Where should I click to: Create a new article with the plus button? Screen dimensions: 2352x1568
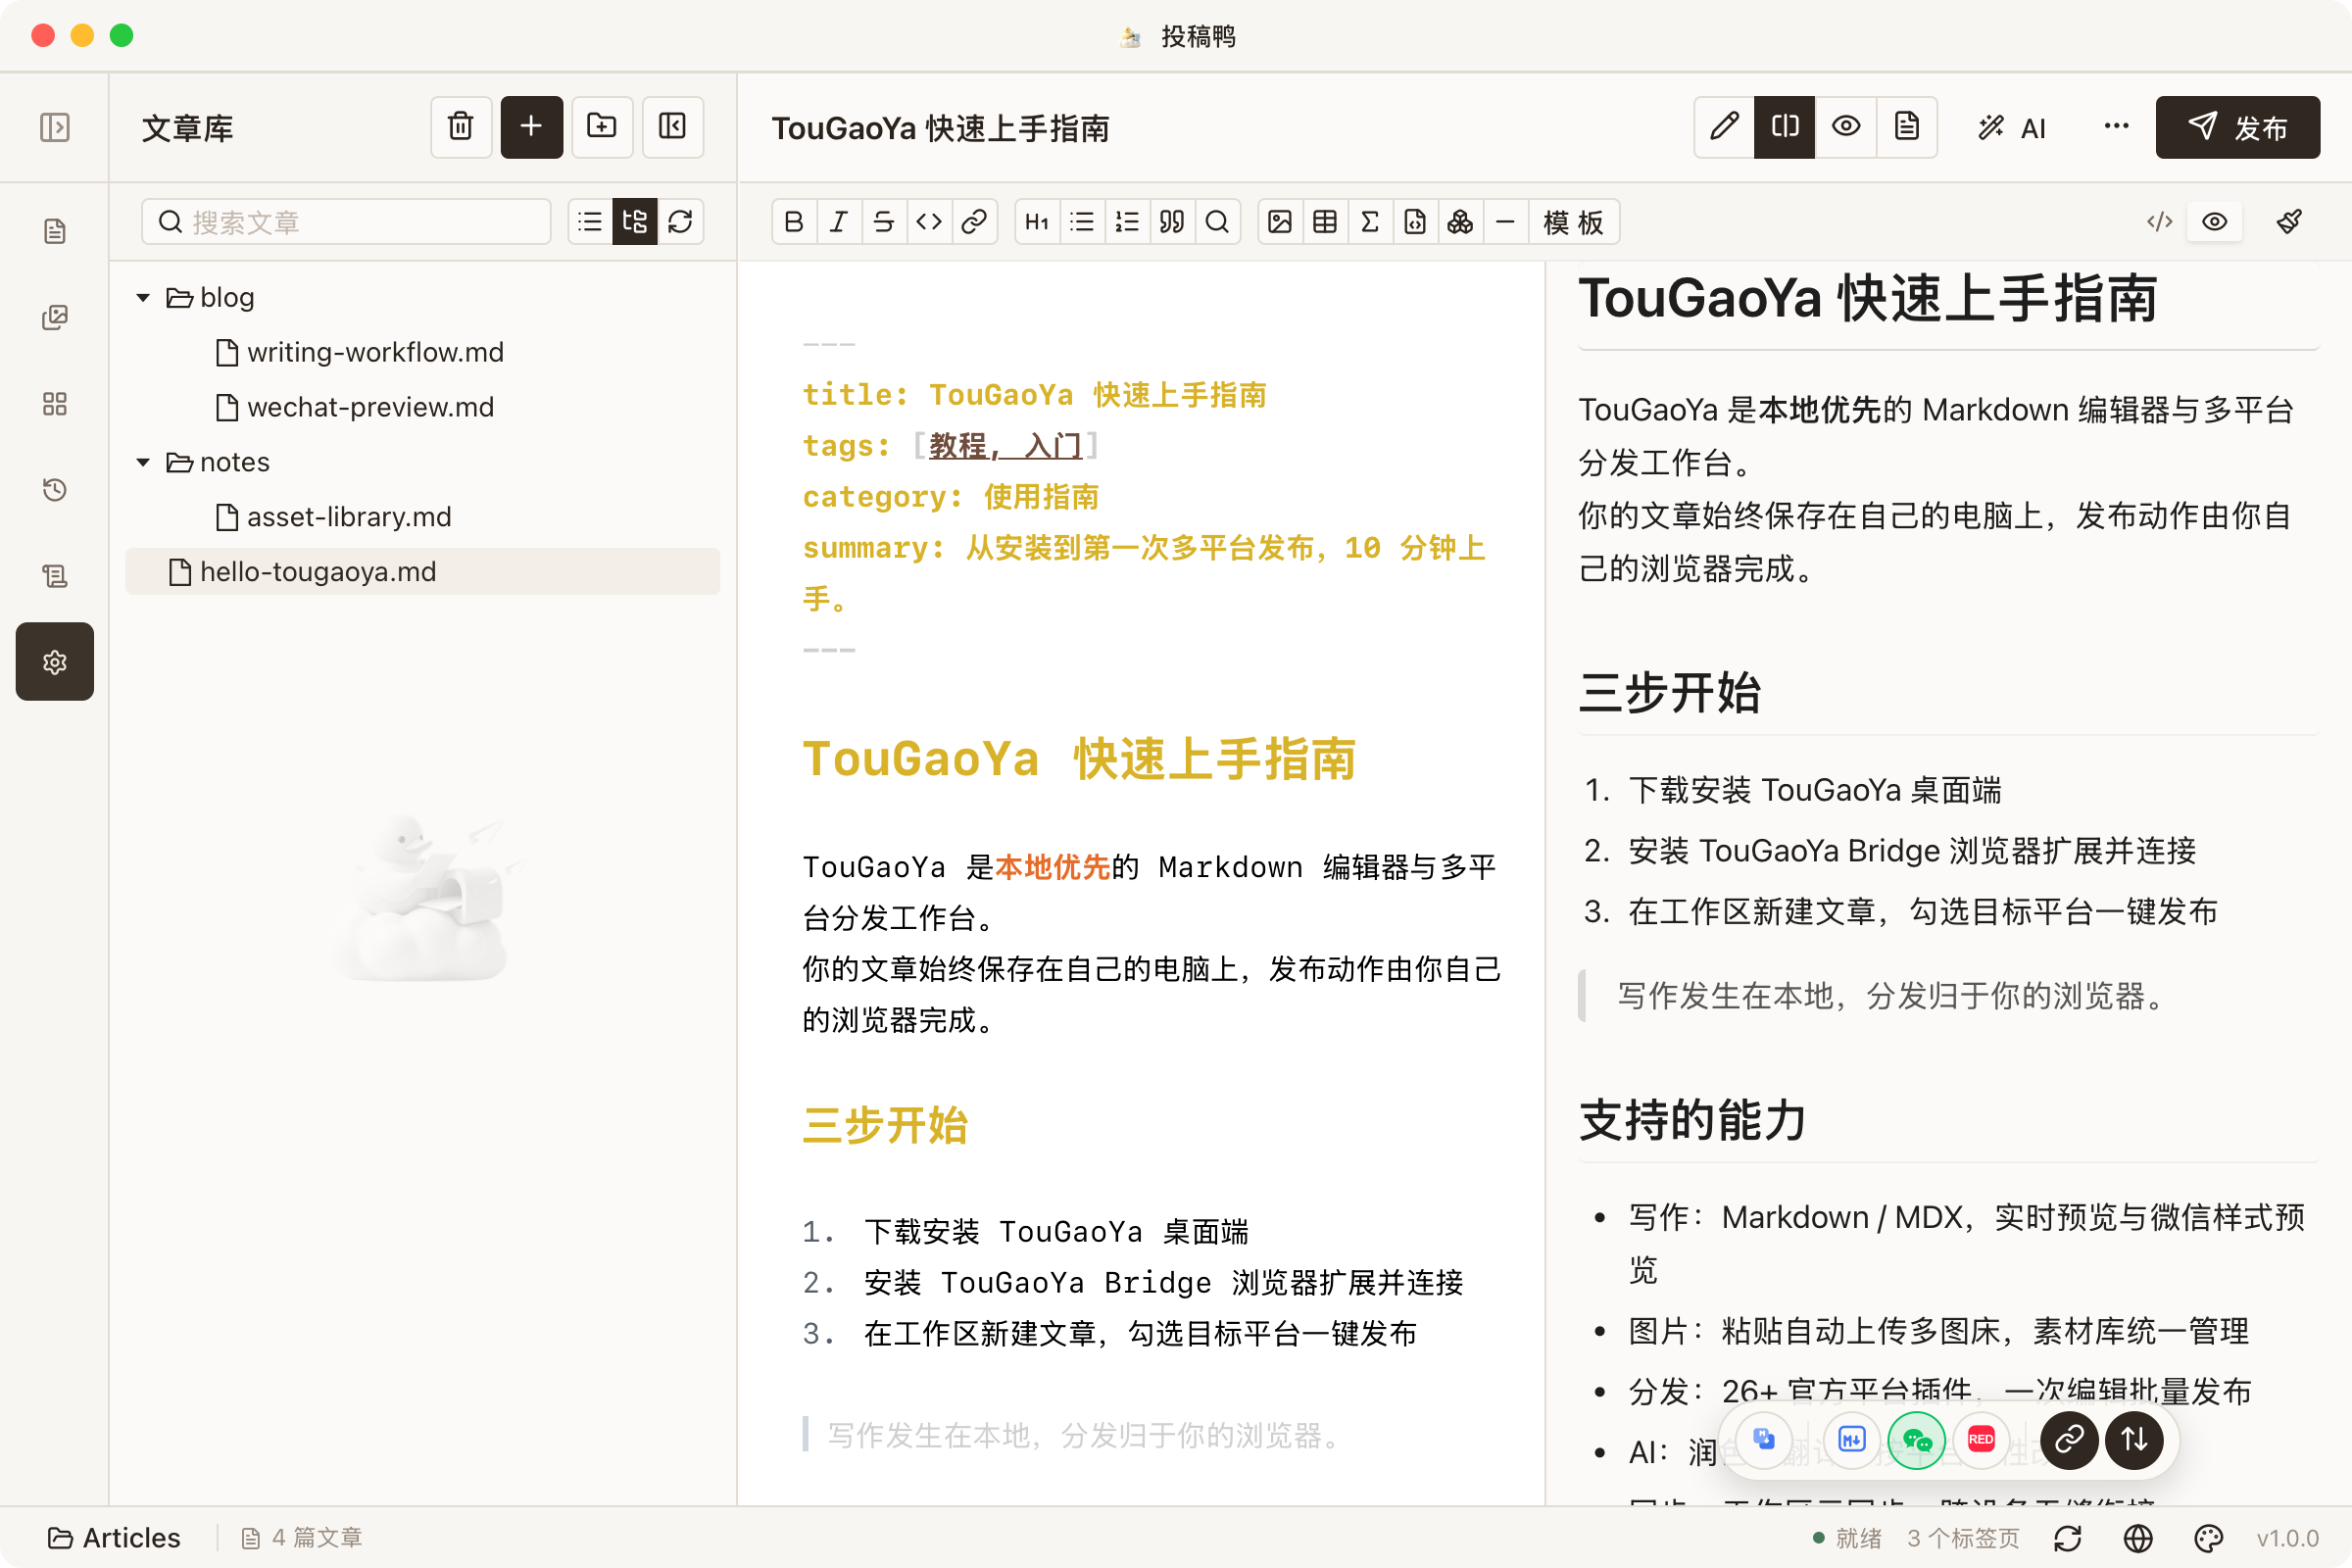(531, 127)
